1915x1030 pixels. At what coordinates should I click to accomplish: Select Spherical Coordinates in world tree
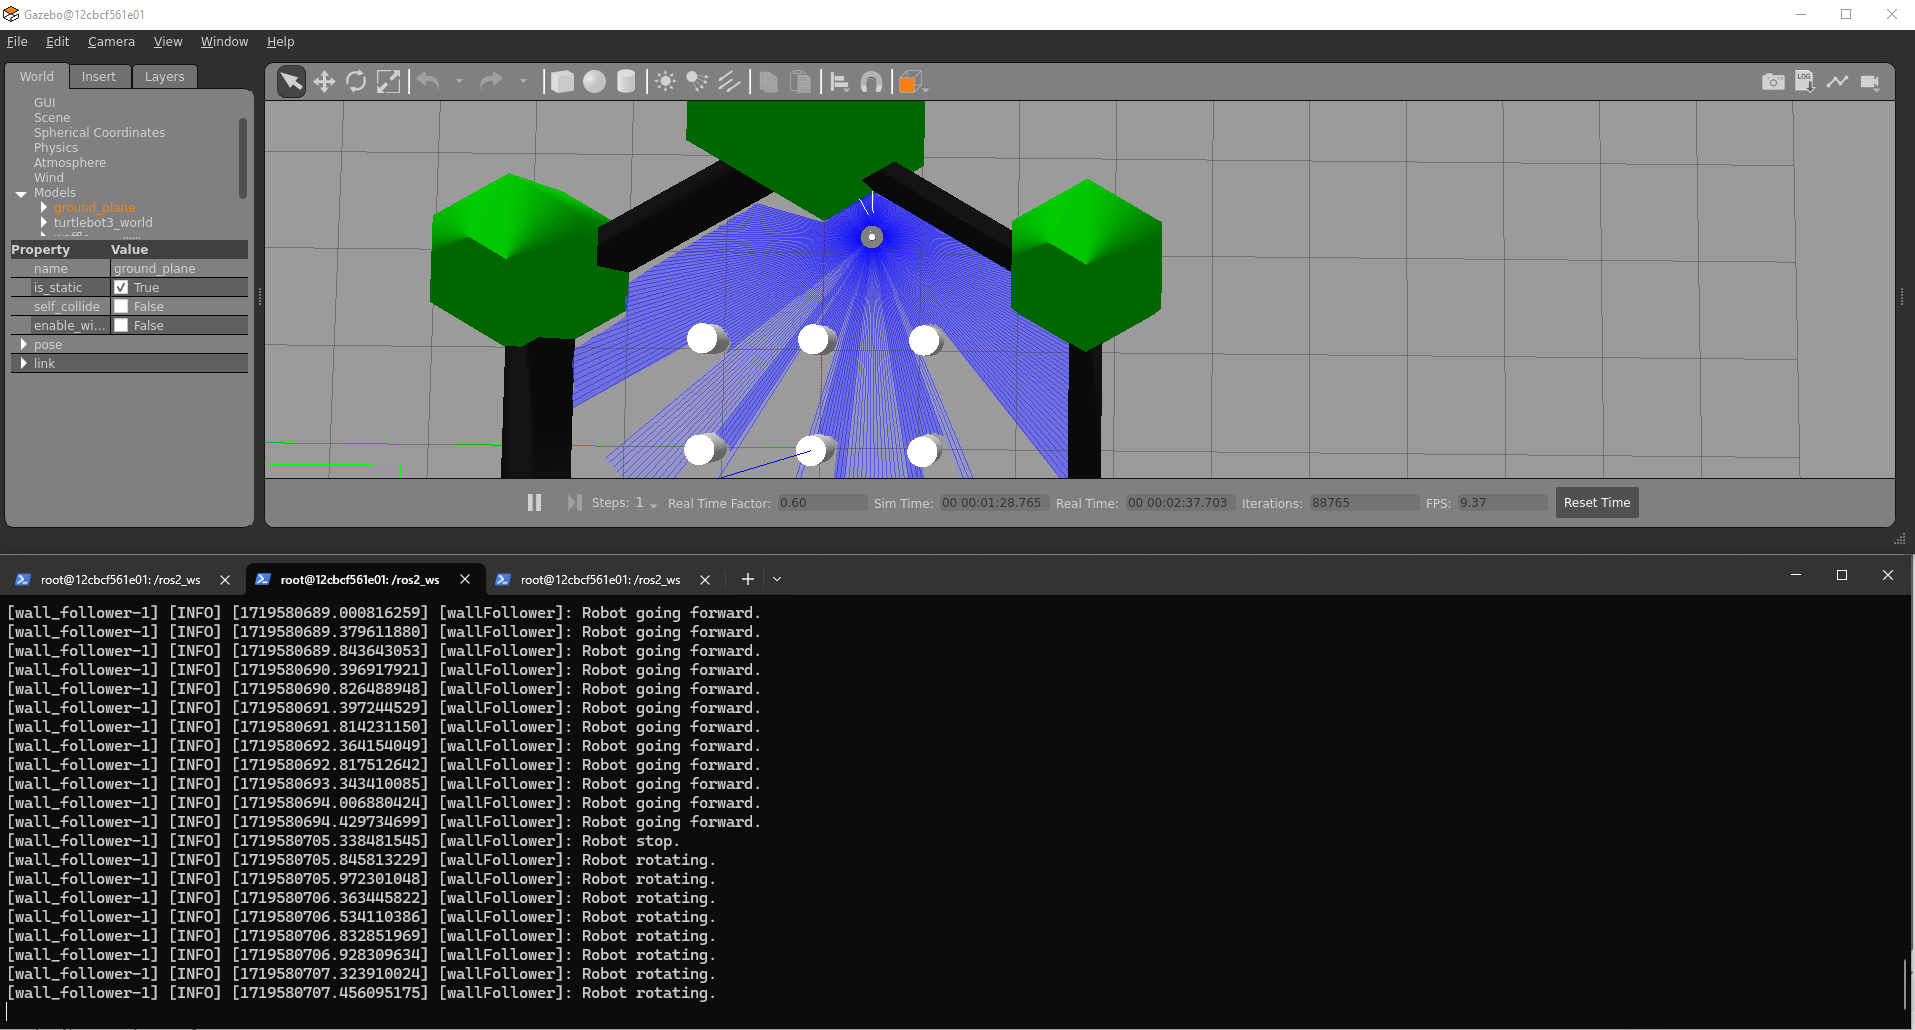pyautogui.click(x=99, y=133)
